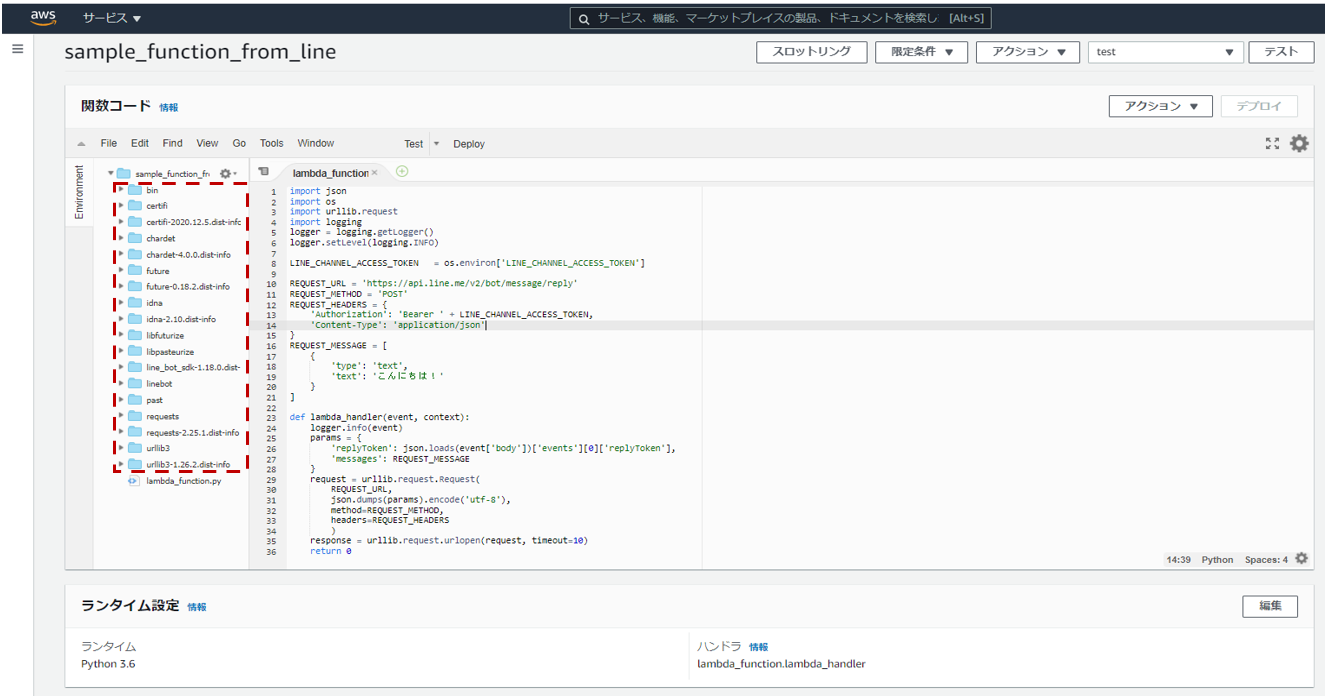The image size is (1329, 699).
Task: Select the line_bot_sdk-1.18.0.dist- folder name
Action: 193,367
